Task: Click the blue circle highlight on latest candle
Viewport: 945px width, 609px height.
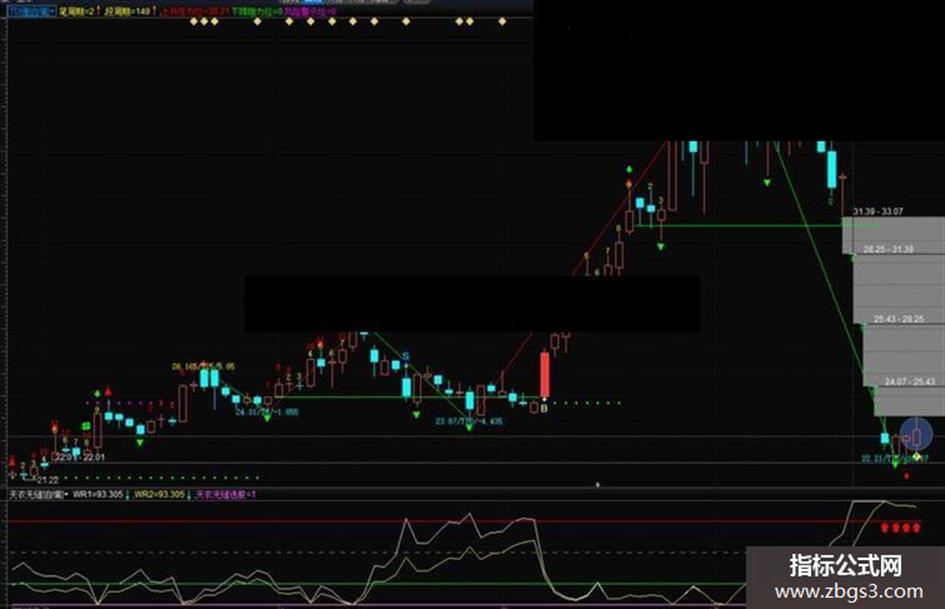Action: point(916,434)
